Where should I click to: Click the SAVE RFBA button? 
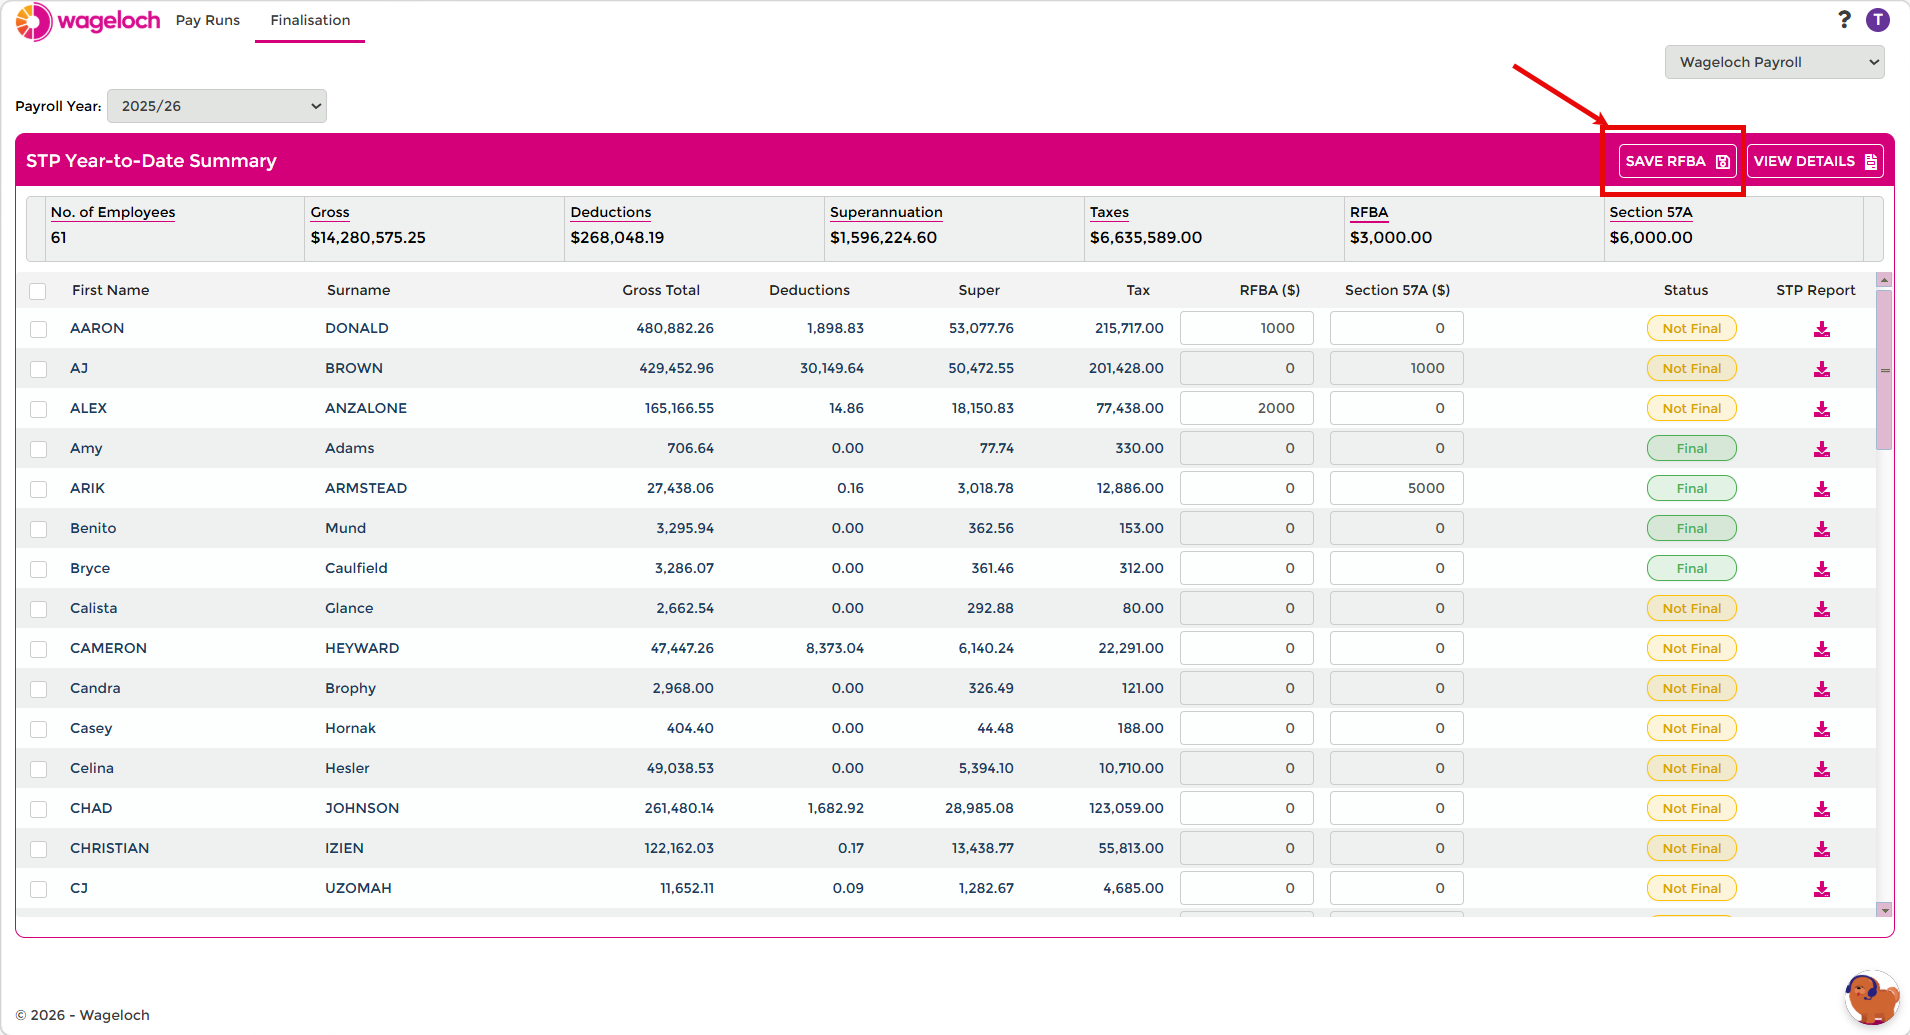(1677, 161)
